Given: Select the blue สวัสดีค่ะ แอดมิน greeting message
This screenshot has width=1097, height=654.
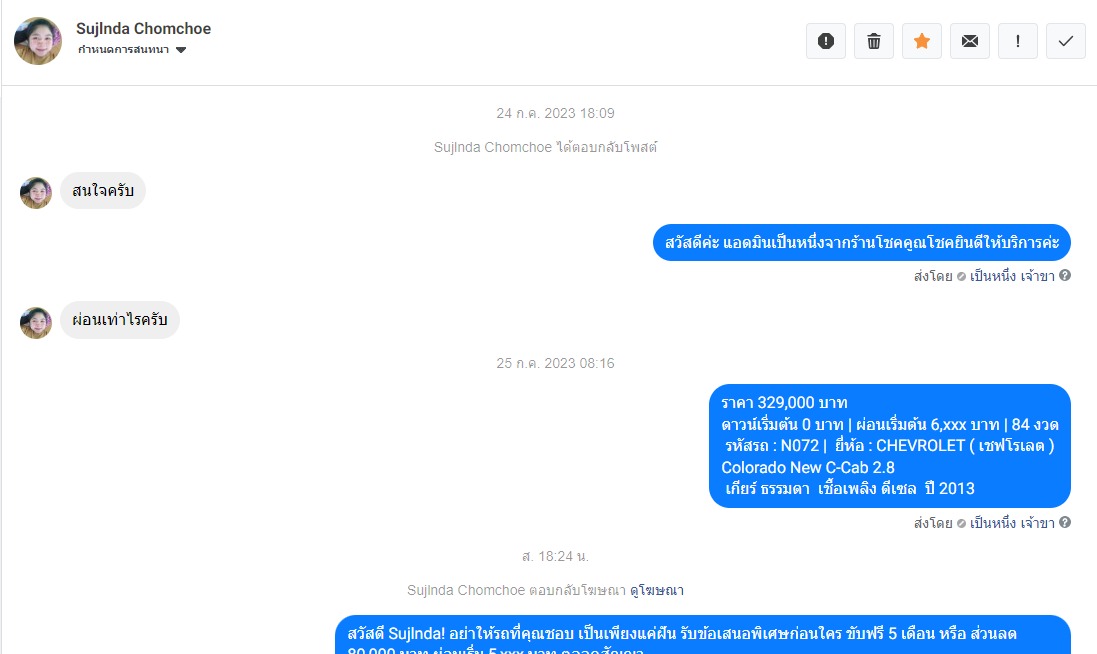Looking at the screenshot, I should (x=862, y=243).
